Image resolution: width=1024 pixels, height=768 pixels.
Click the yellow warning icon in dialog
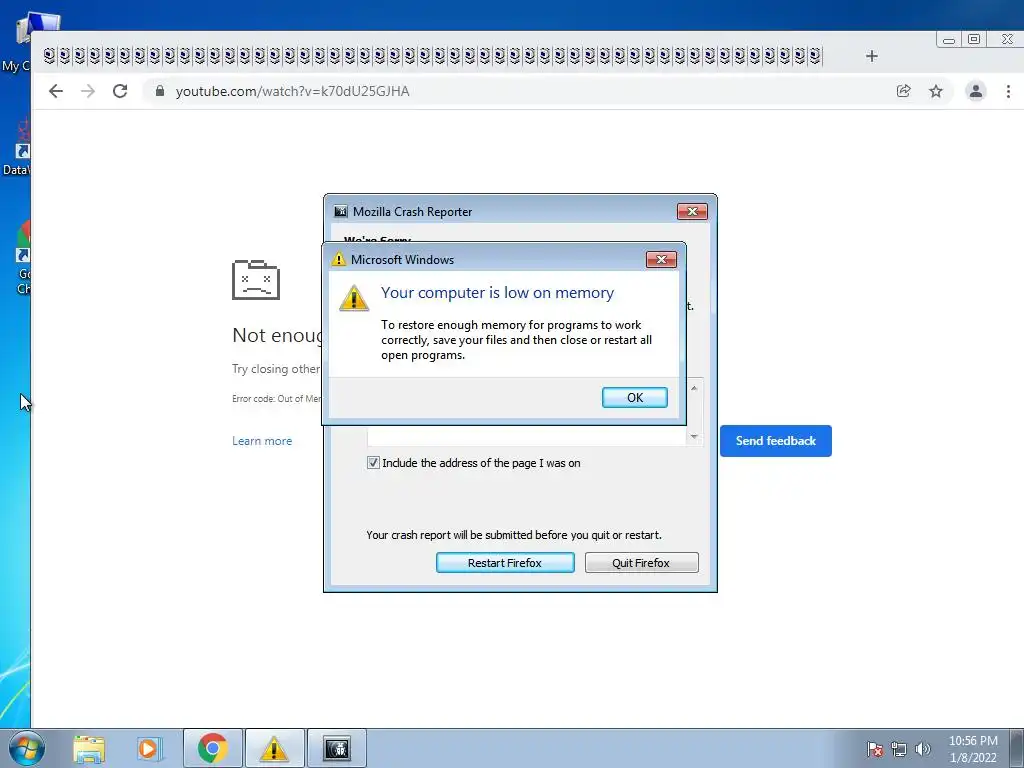[354, 298]
